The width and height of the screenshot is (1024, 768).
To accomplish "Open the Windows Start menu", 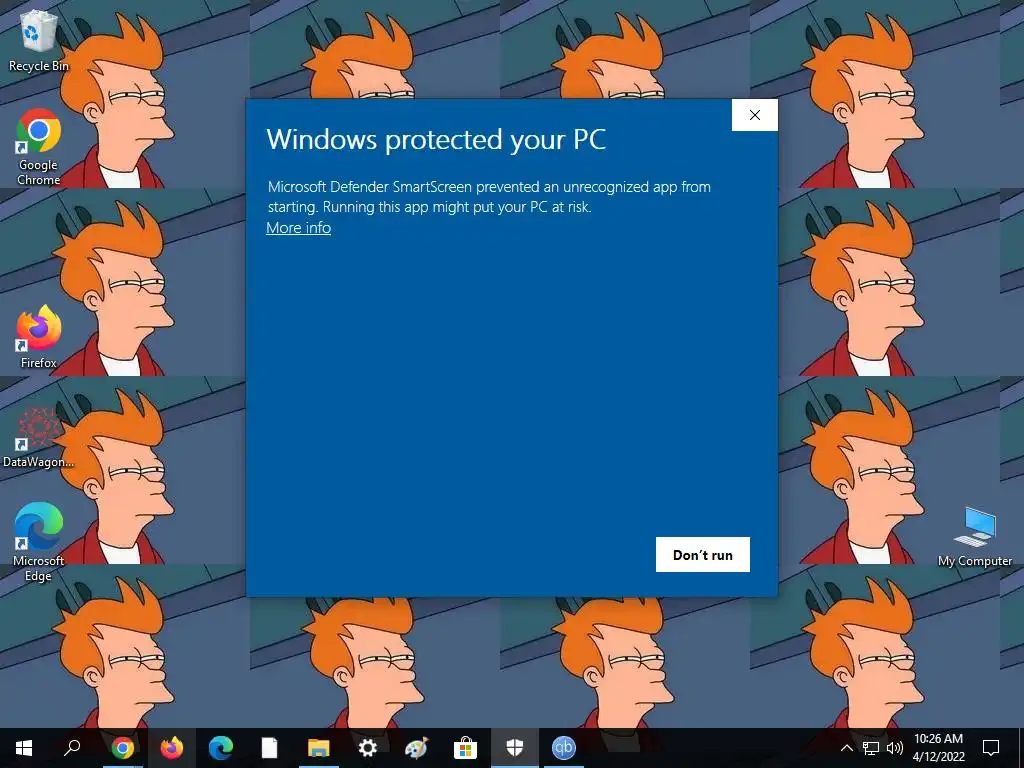I will (x=24, y=748).
